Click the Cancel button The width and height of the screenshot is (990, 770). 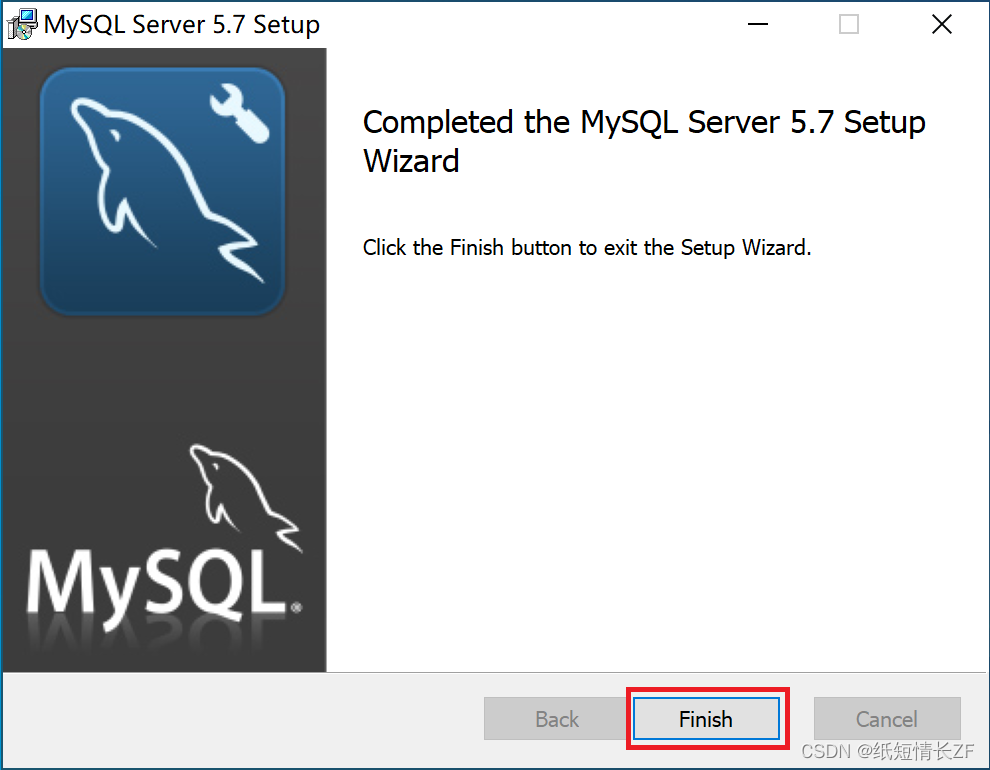point(886,718)
